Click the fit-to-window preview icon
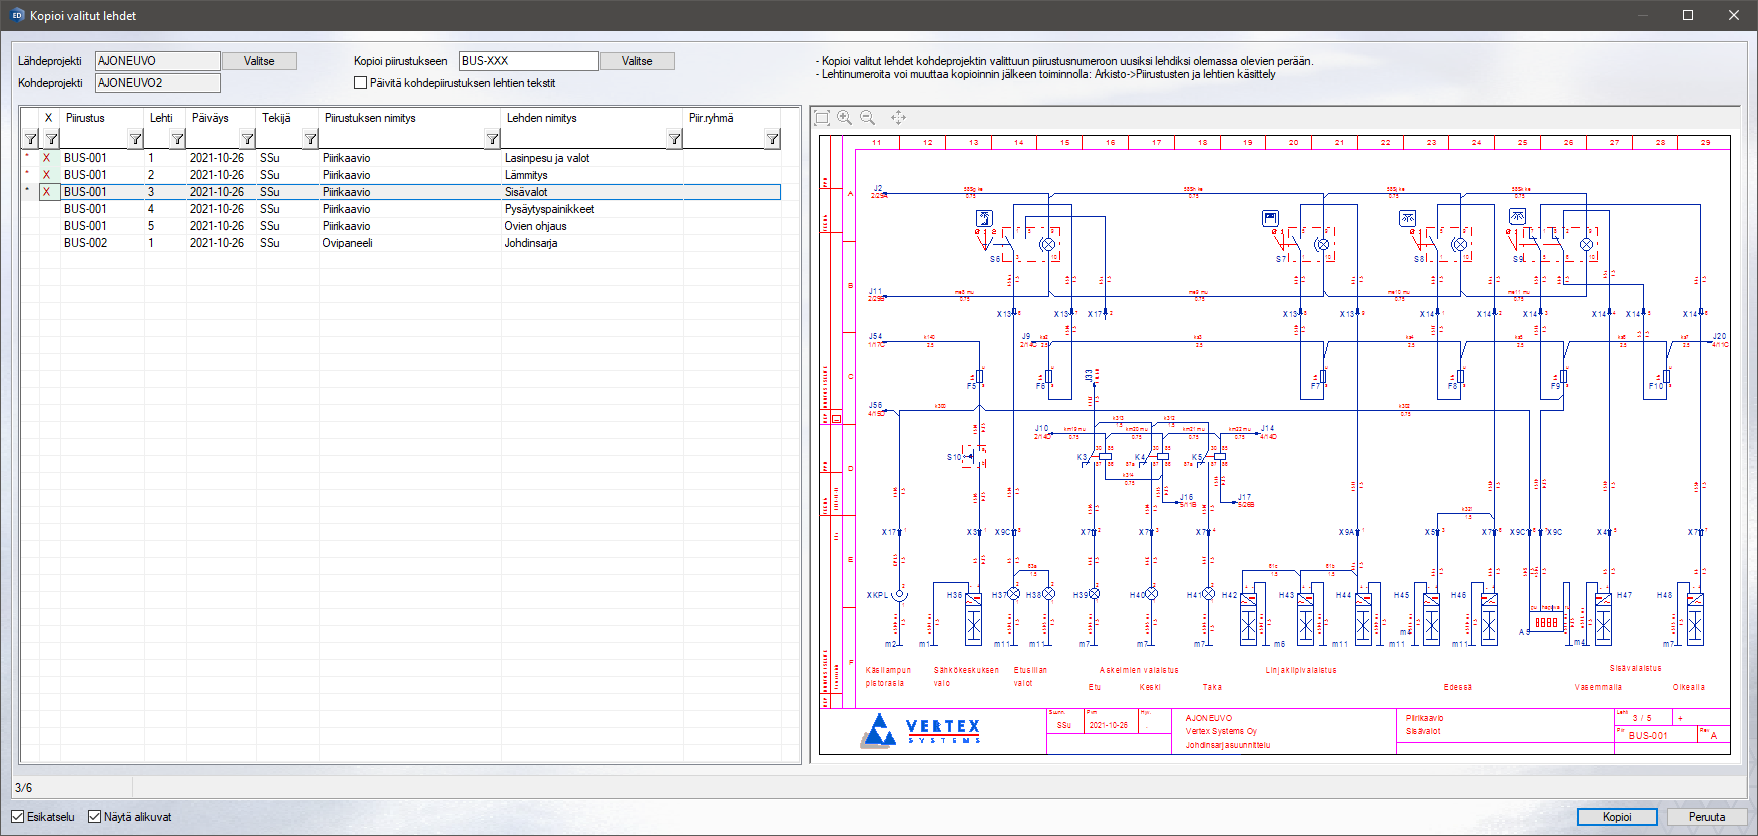The height and width of the screenshot is (836, 1758). (822, 118)
